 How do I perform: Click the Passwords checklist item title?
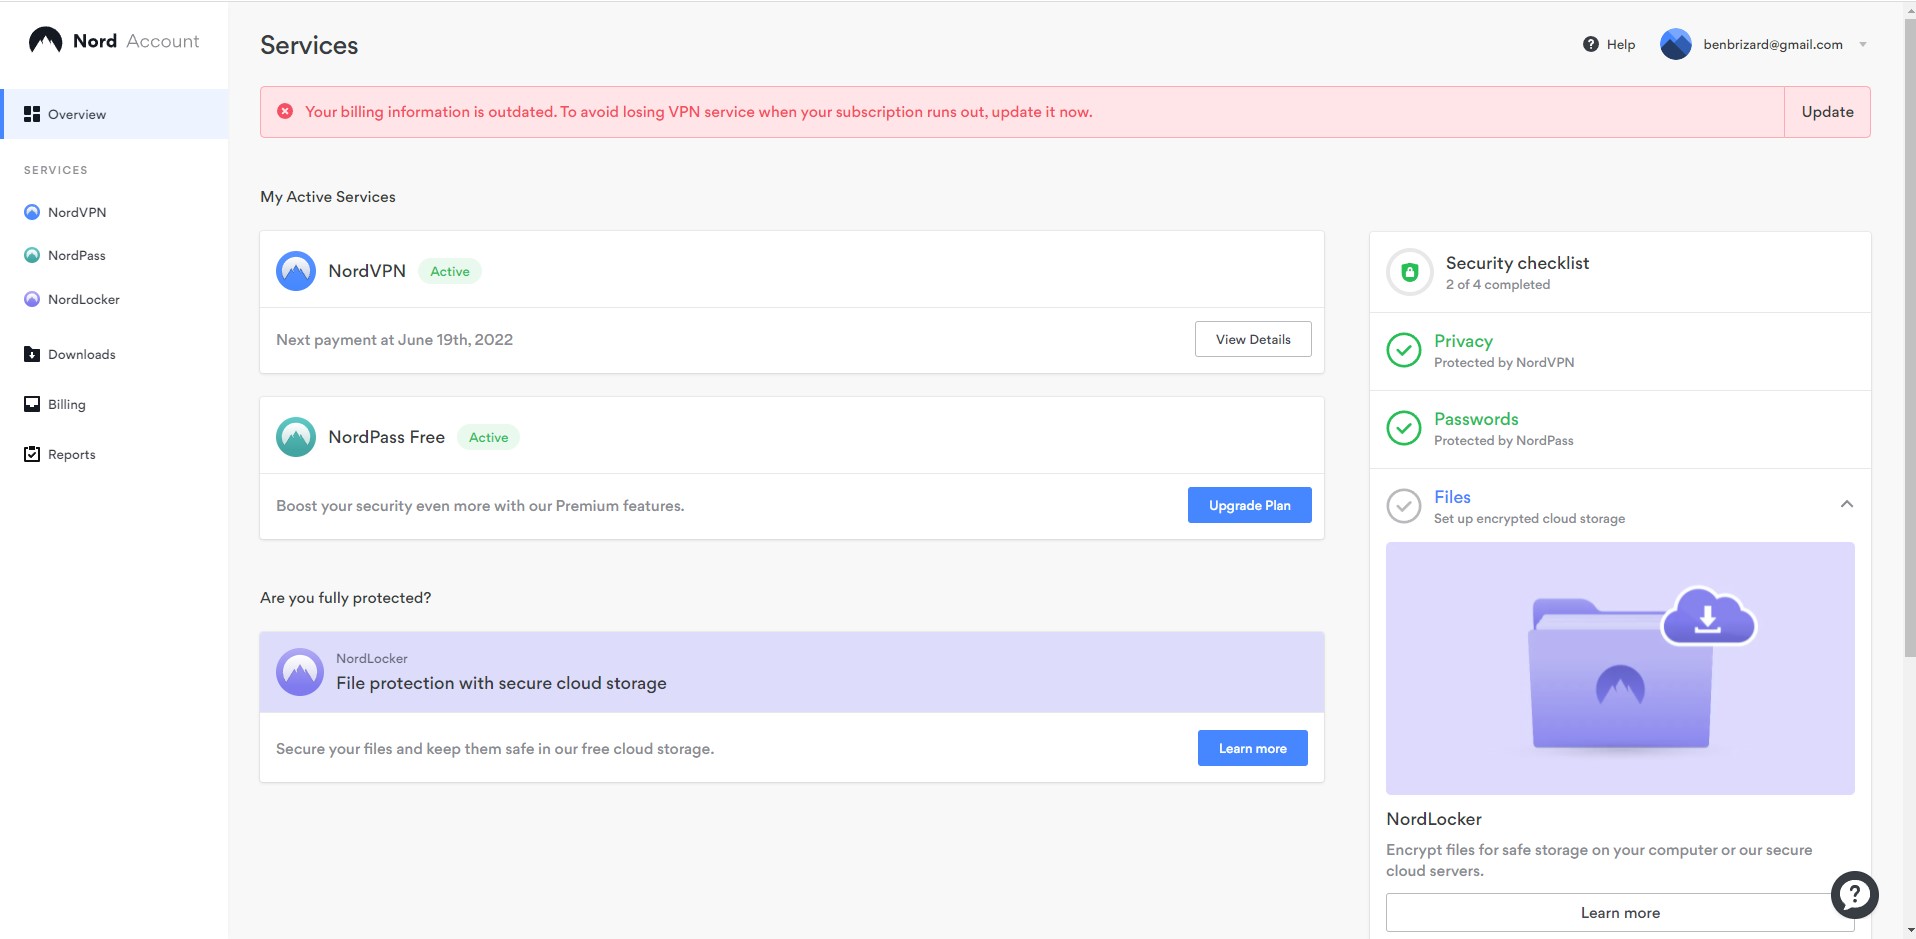1476,419
